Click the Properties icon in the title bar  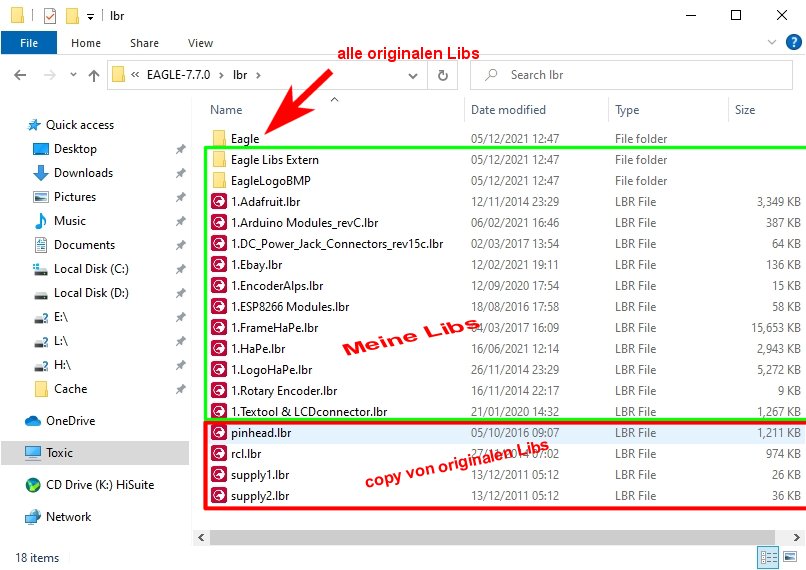pyautogui.click(x=50, y=16)
